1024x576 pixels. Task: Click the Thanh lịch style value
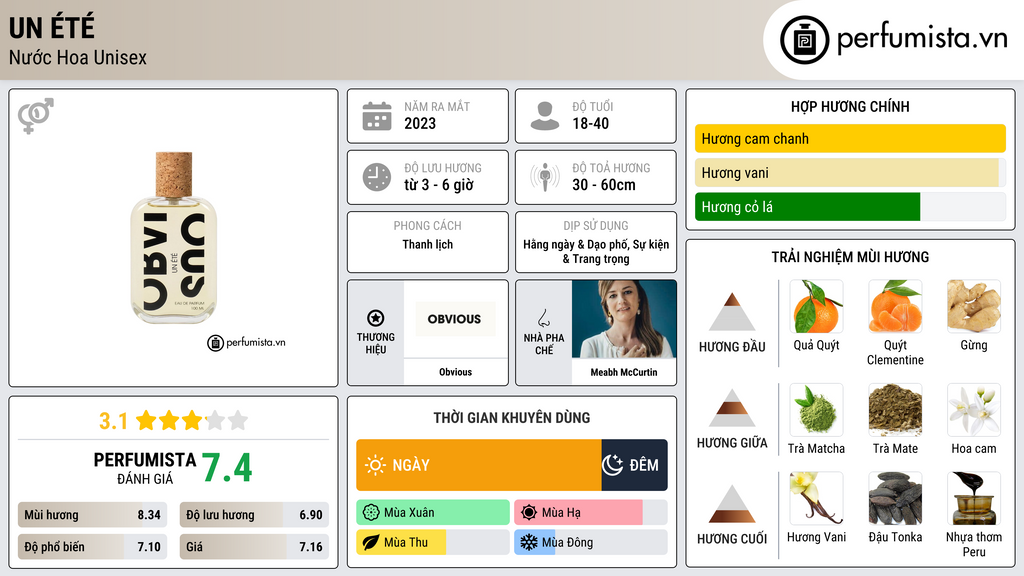(x=428, y=244)
